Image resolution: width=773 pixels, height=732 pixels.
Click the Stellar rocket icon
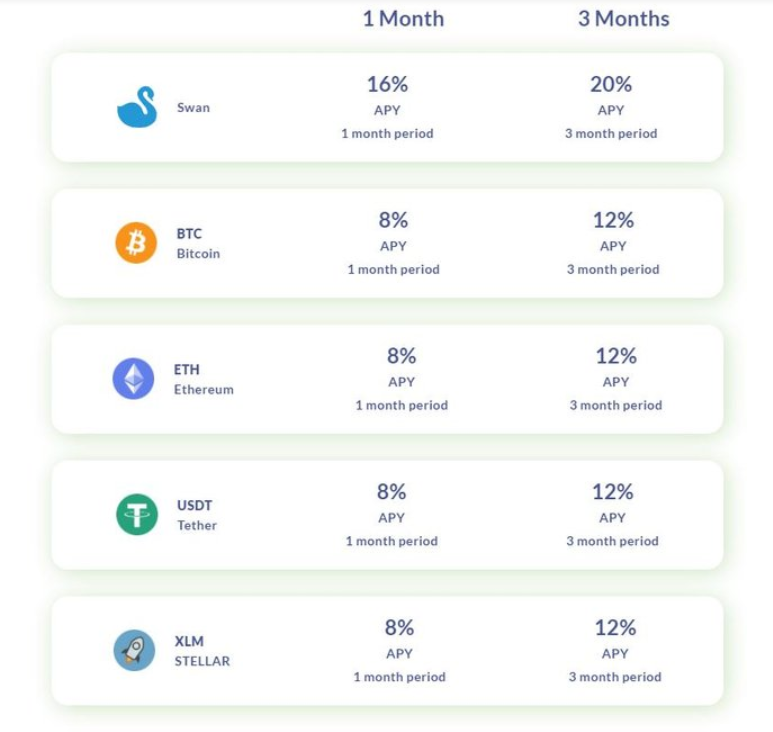pyautogui.click(x=134, y=651)
